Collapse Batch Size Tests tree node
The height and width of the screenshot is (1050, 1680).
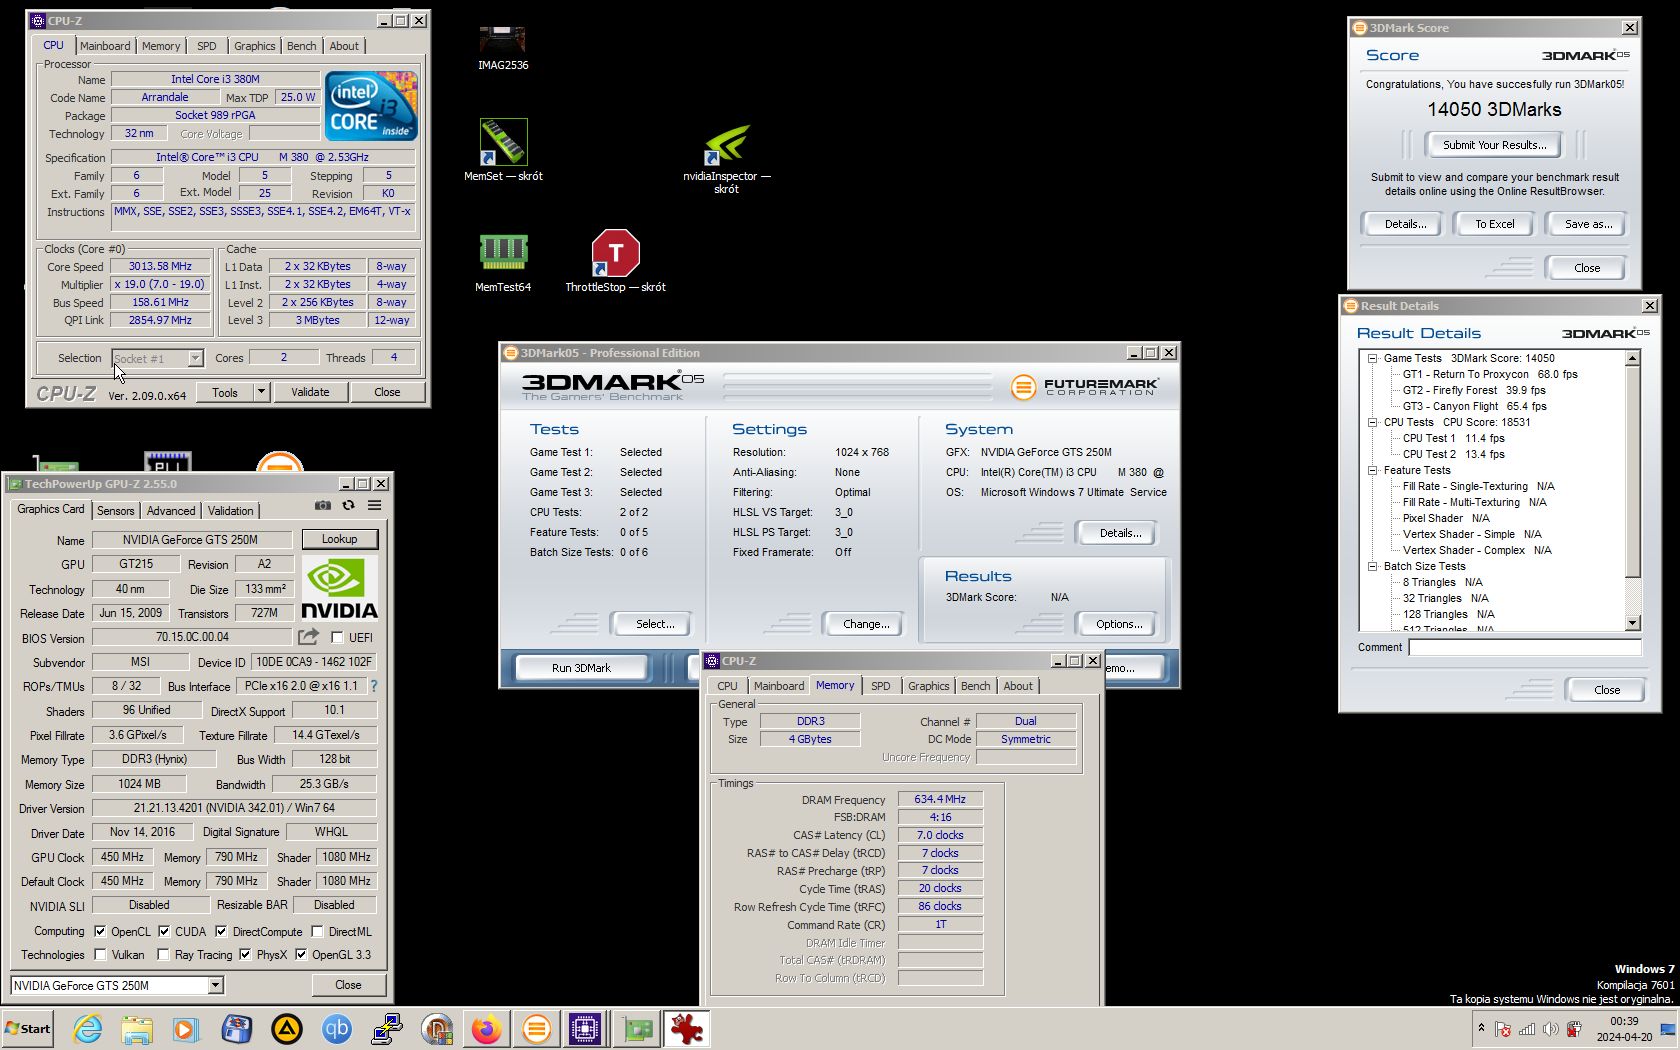tap(1373, 566)
